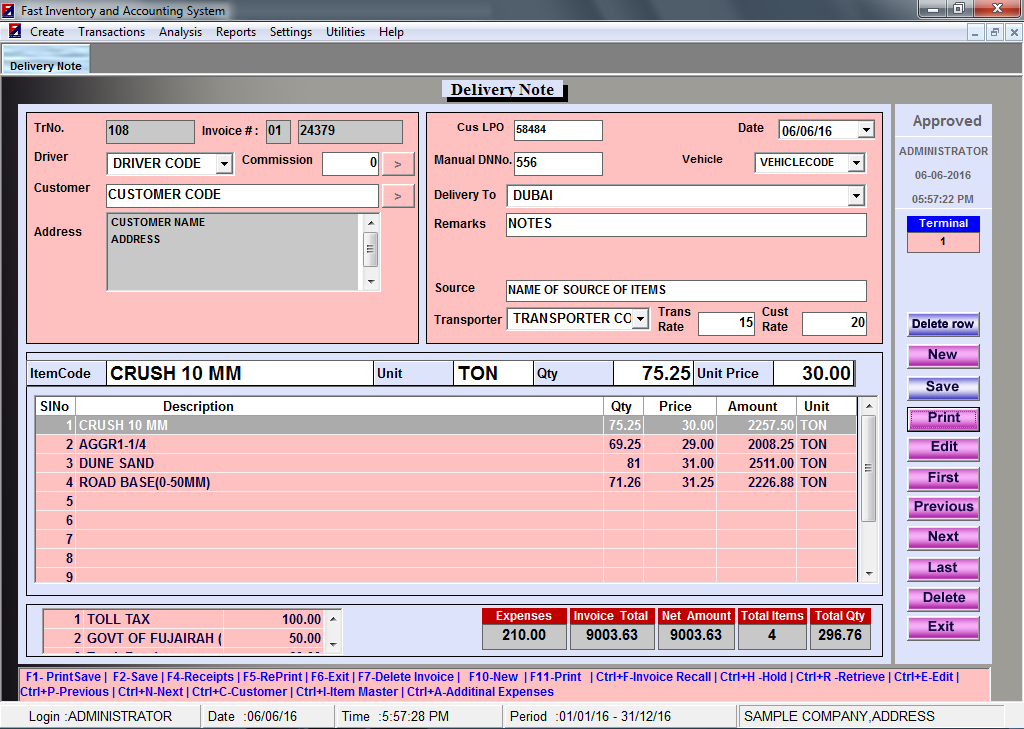The height and width of the screenshot is (729, 1024).
Task: Expand the Vehicle code dropdown
Action: pyautogui.click(x=856, y=162)
